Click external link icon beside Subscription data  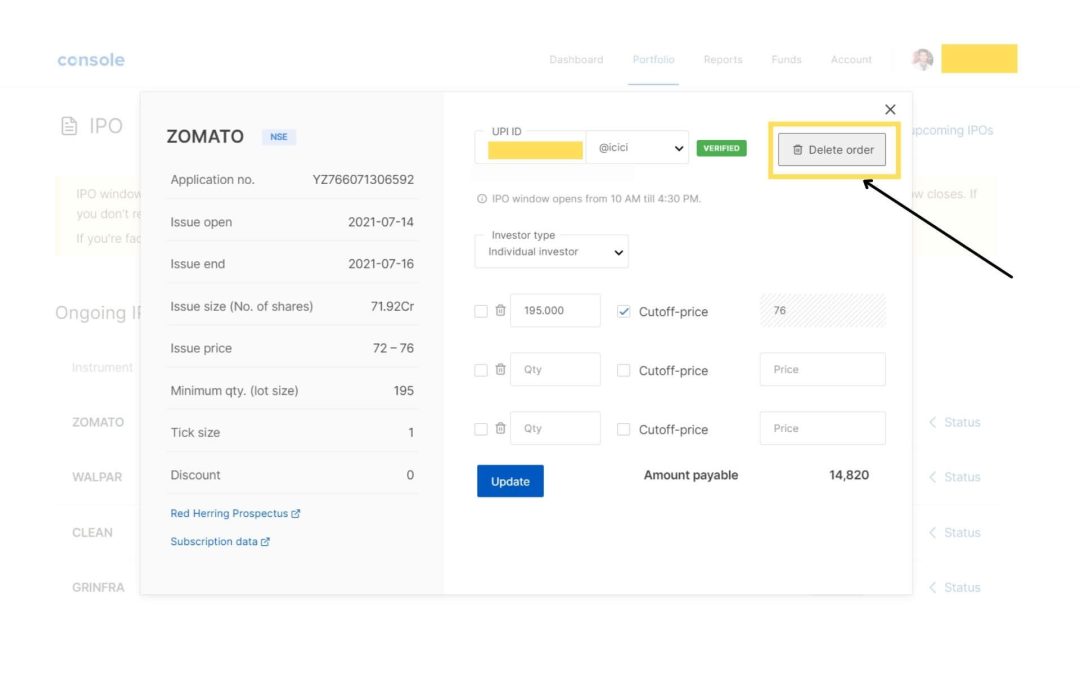point(265,542)
